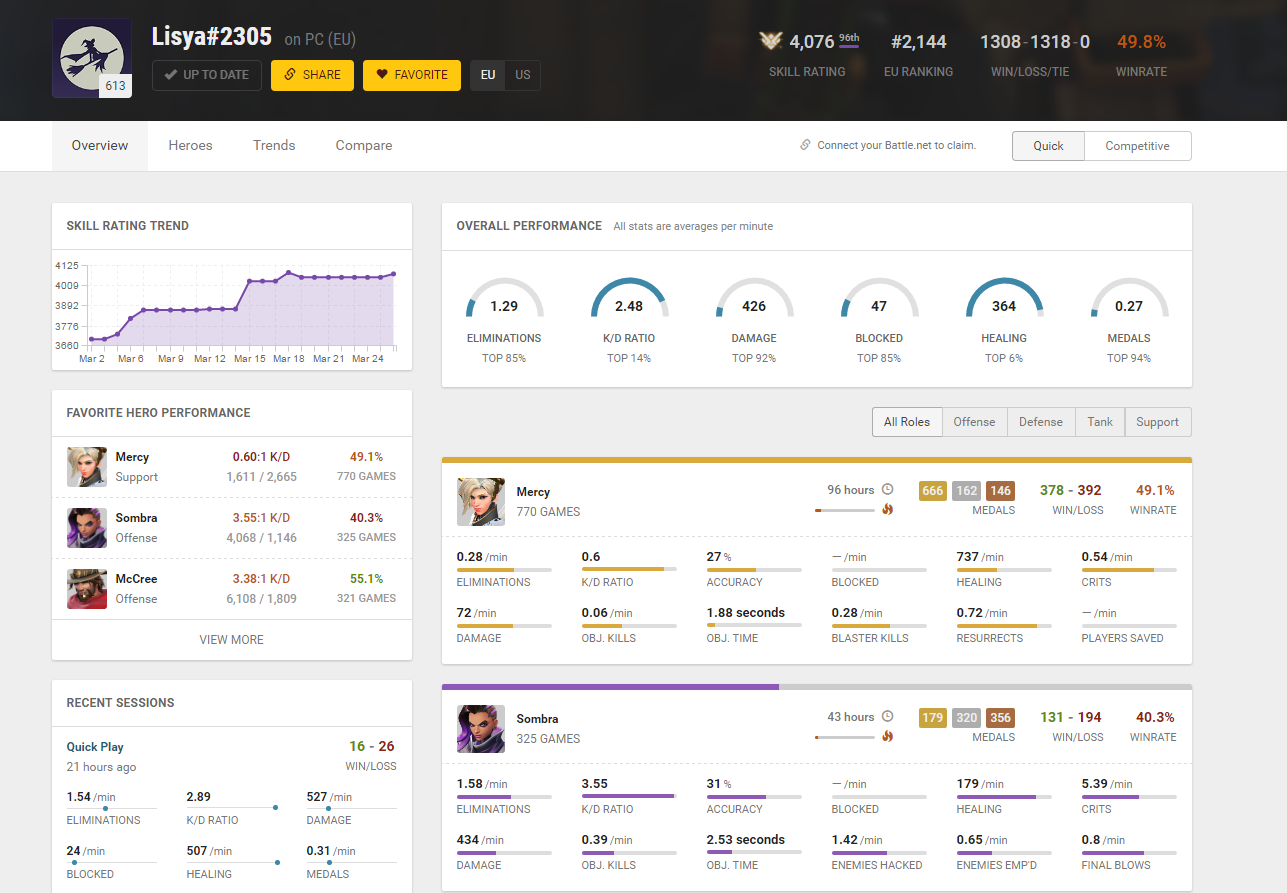This screenshot has width=1287, height=893.
Task: Click the fire icon in Mercy card
Action: 887,509
